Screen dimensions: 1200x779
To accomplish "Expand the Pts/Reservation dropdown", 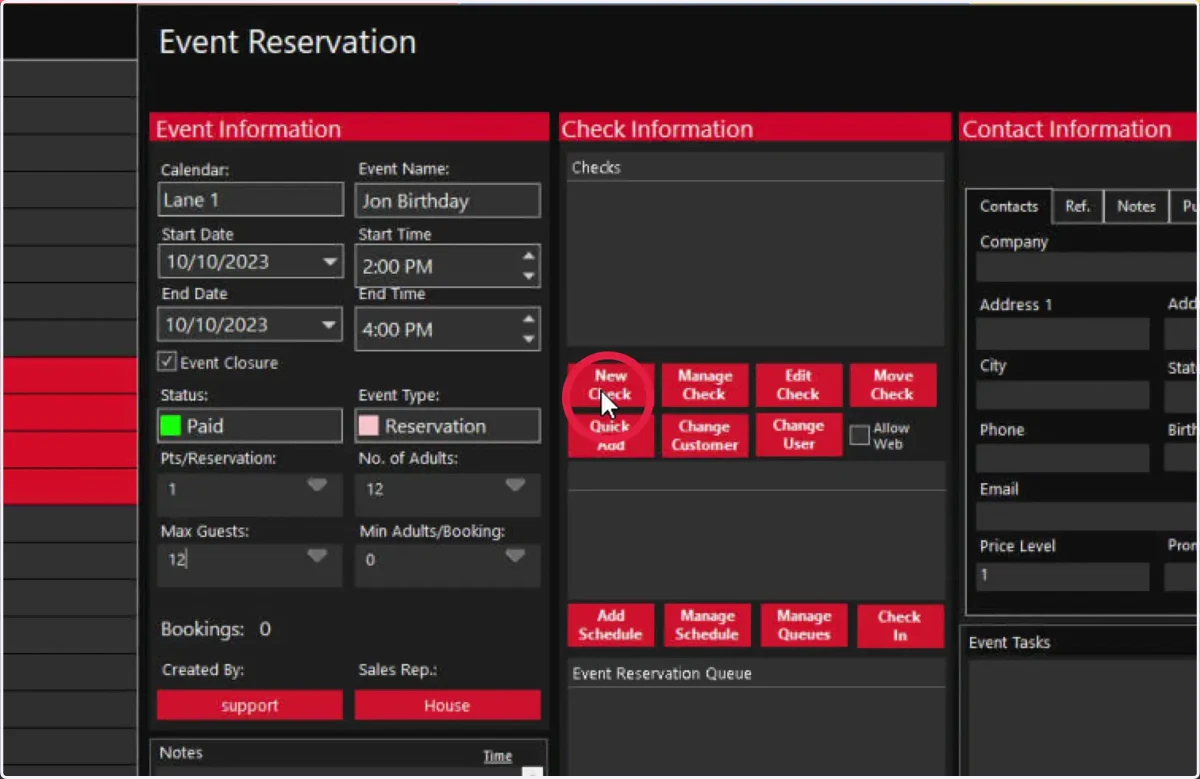I will pos(317,485).
